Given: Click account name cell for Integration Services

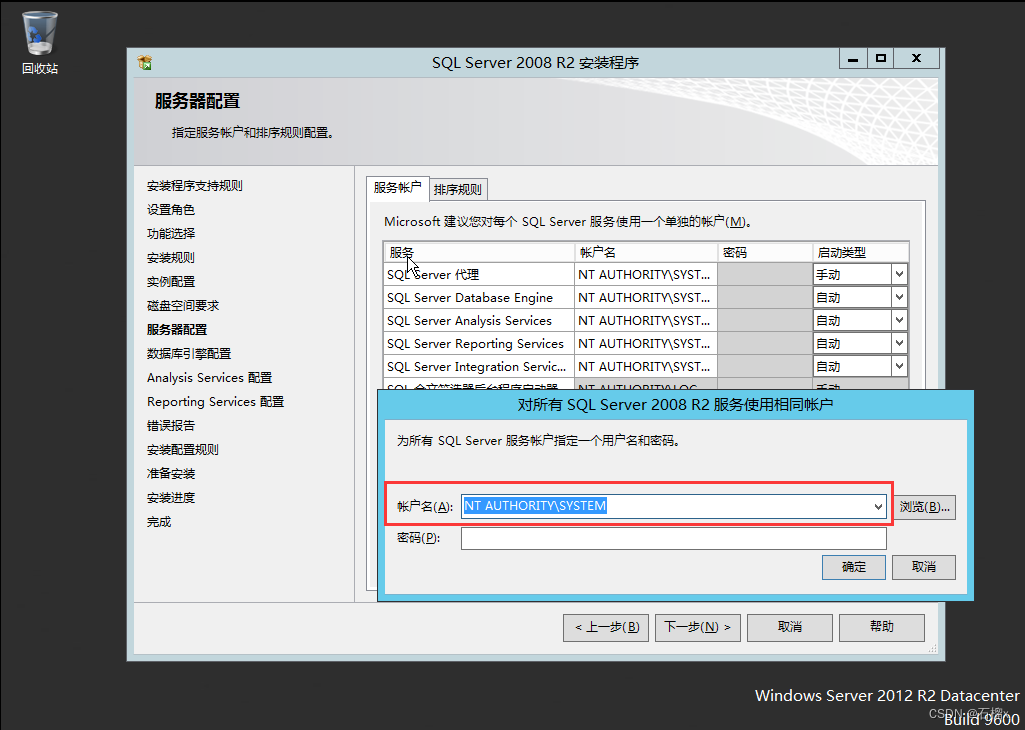Looking at the screenshot, I should point(646,366).
